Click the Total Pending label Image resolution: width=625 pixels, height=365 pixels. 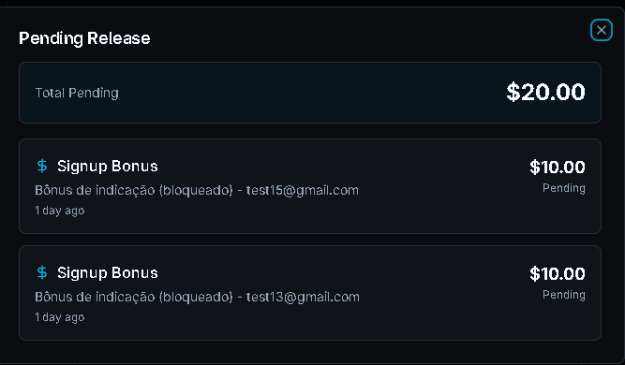point(77,93)
